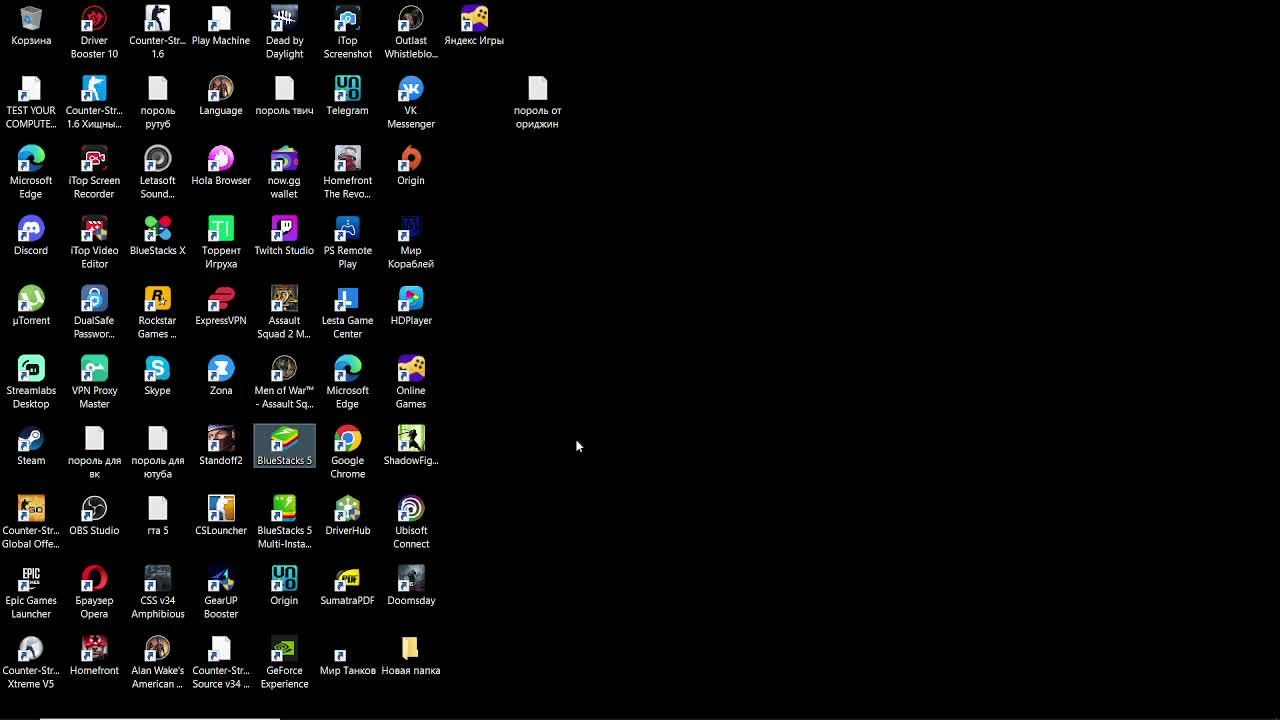Launch the iTop Video Editor shortcut
The width and height of the screenshot is (1280, 720).
[x=94, y=243]
